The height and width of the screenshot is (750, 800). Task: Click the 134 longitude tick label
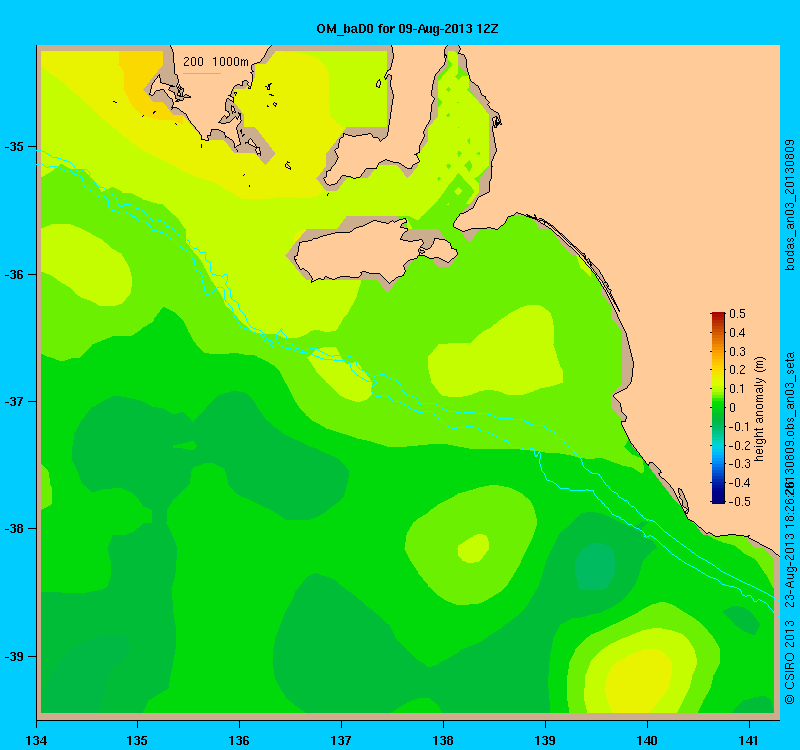pos(36,740)
